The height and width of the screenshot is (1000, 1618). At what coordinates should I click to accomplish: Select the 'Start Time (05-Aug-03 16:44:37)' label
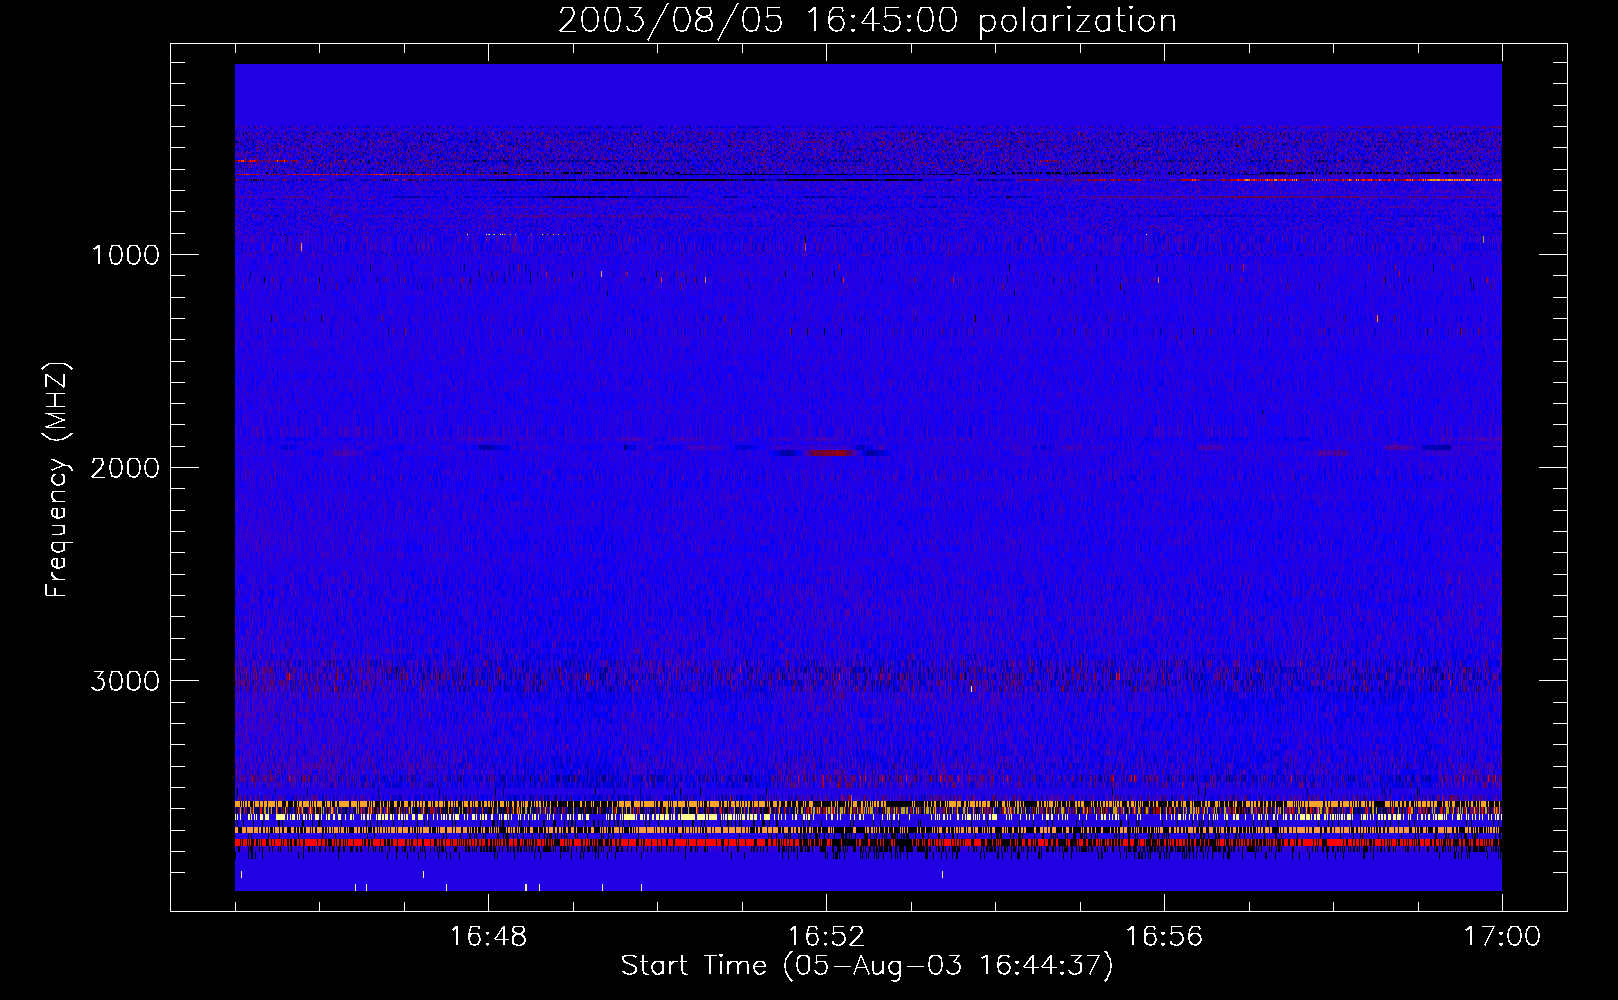coord(867,966)
